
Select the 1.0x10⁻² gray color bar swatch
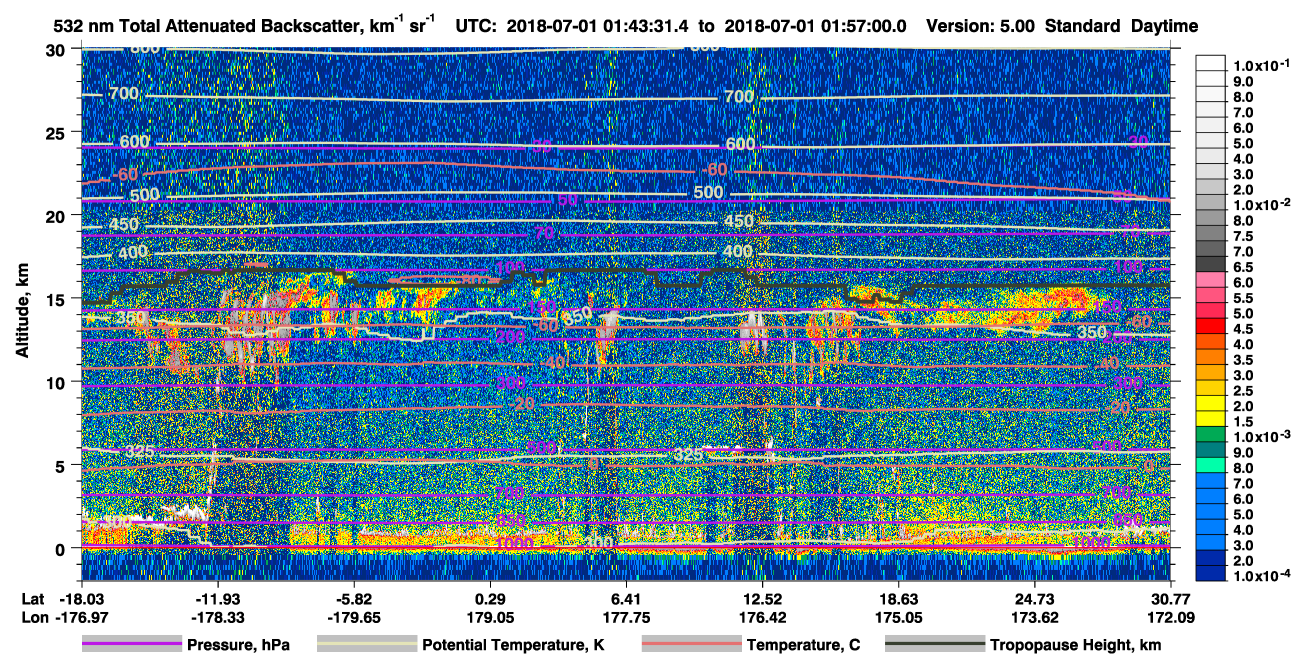tap(1210, 203)
